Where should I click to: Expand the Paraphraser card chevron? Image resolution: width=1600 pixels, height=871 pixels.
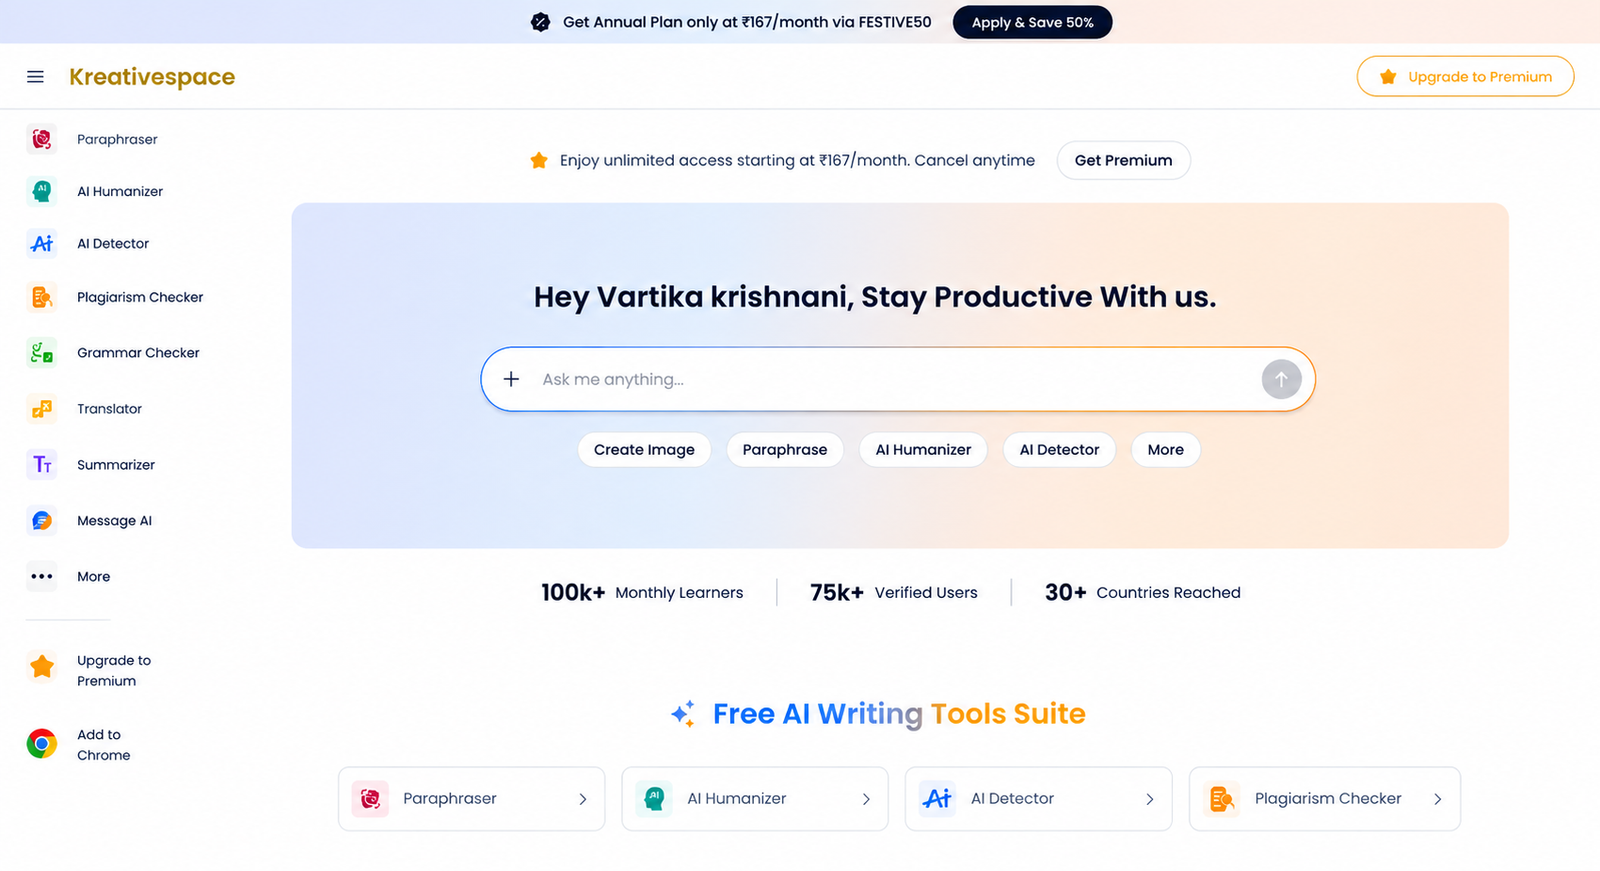click(x=583, y=799)
